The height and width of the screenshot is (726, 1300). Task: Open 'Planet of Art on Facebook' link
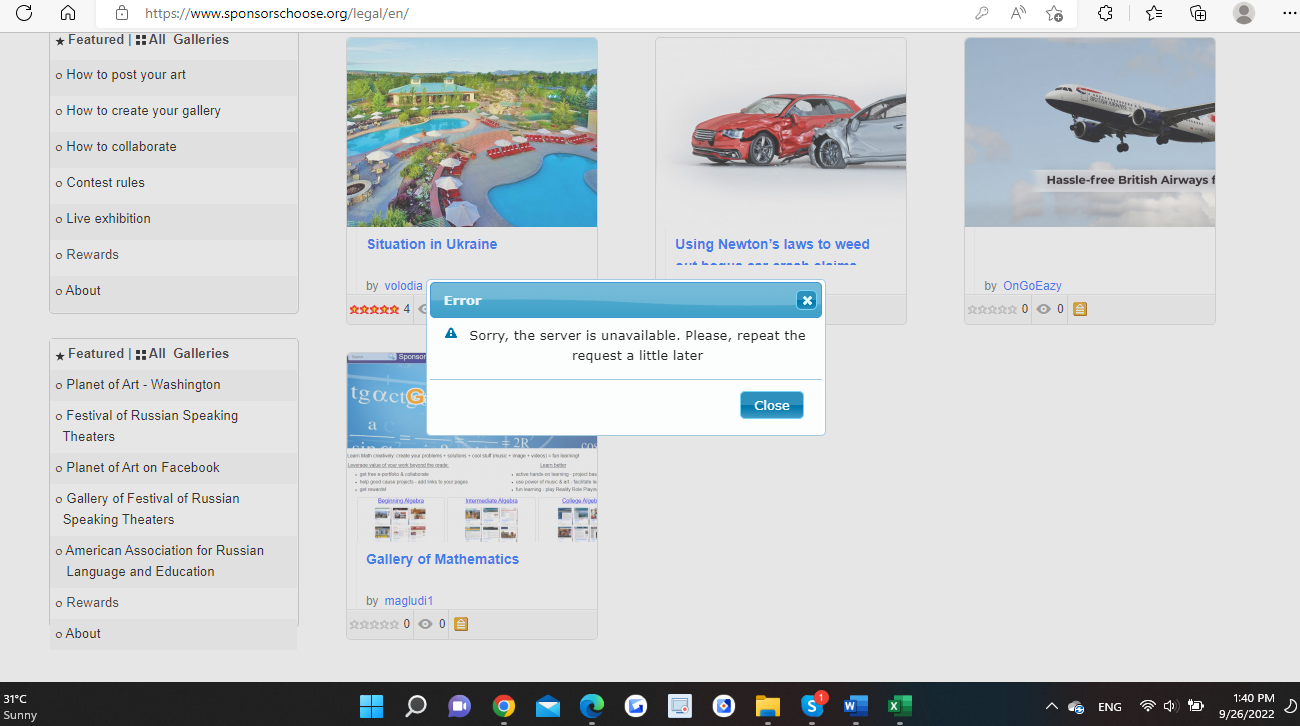pyautogui.click(x=143, y=468)
